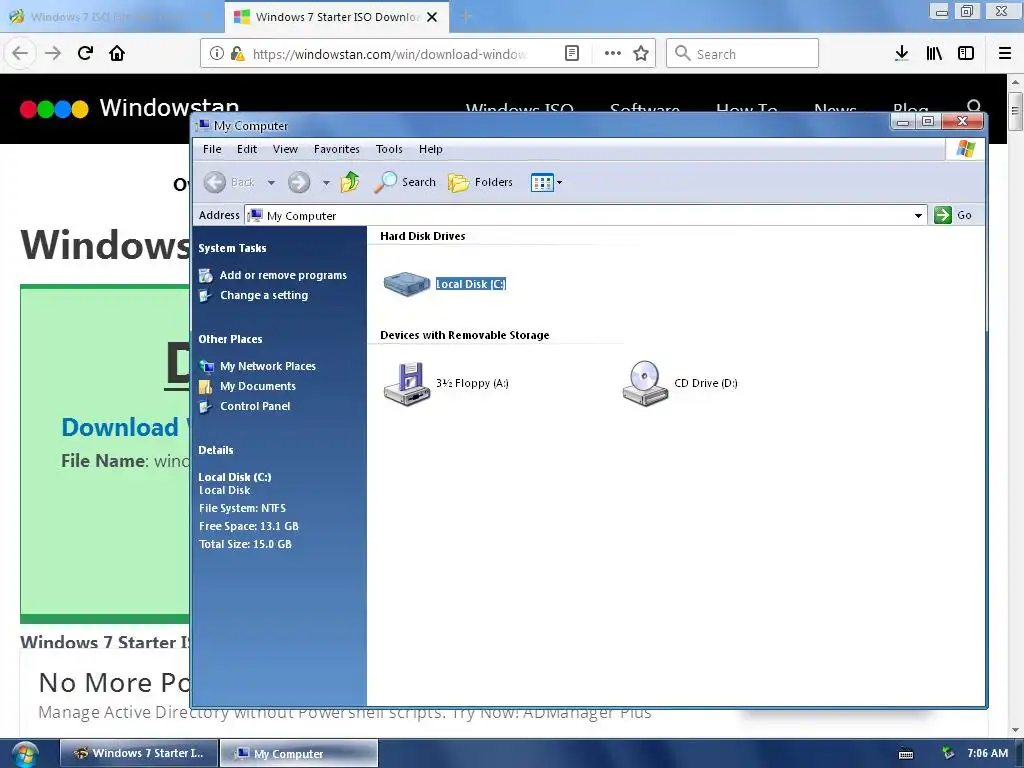Image resolution: width=1024 pixels, height=768 pixels.
Task: Click the browser forward arrow
Action: point(53,53)
